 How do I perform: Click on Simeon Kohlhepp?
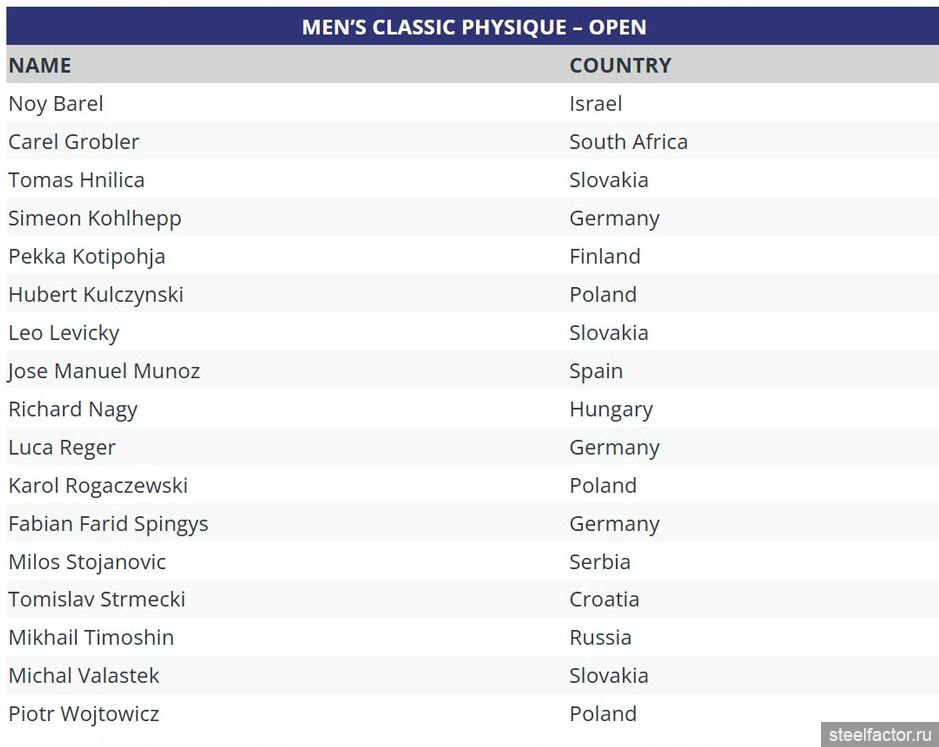(x=95, y=218)
